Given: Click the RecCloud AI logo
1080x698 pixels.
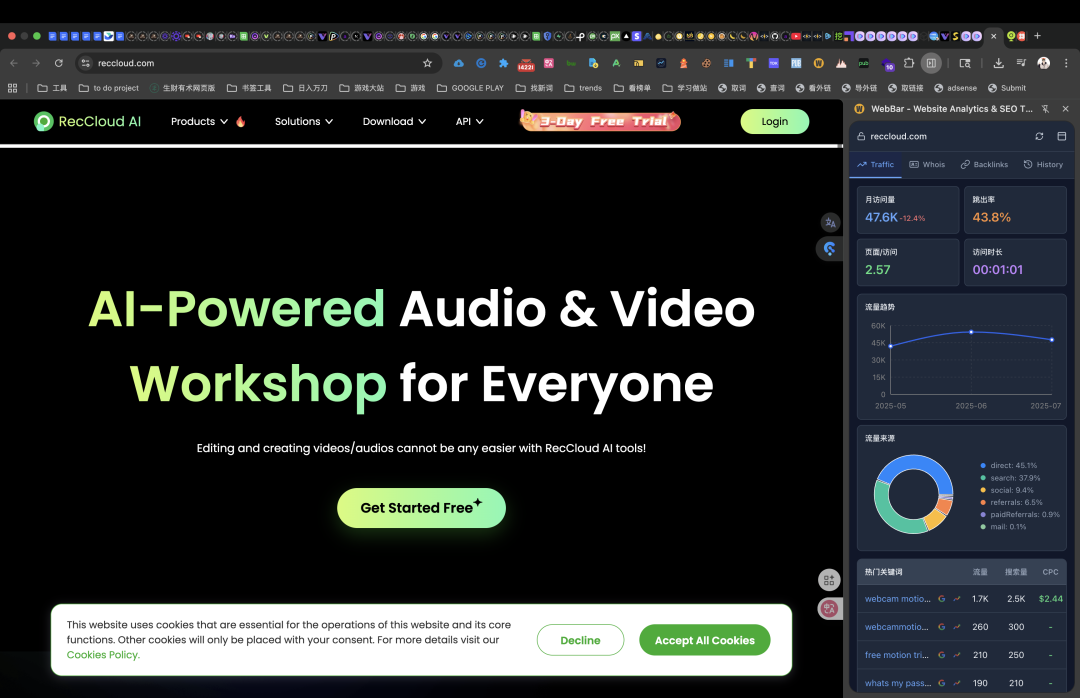Looking at the screenshot, I should tap(87, 121).
